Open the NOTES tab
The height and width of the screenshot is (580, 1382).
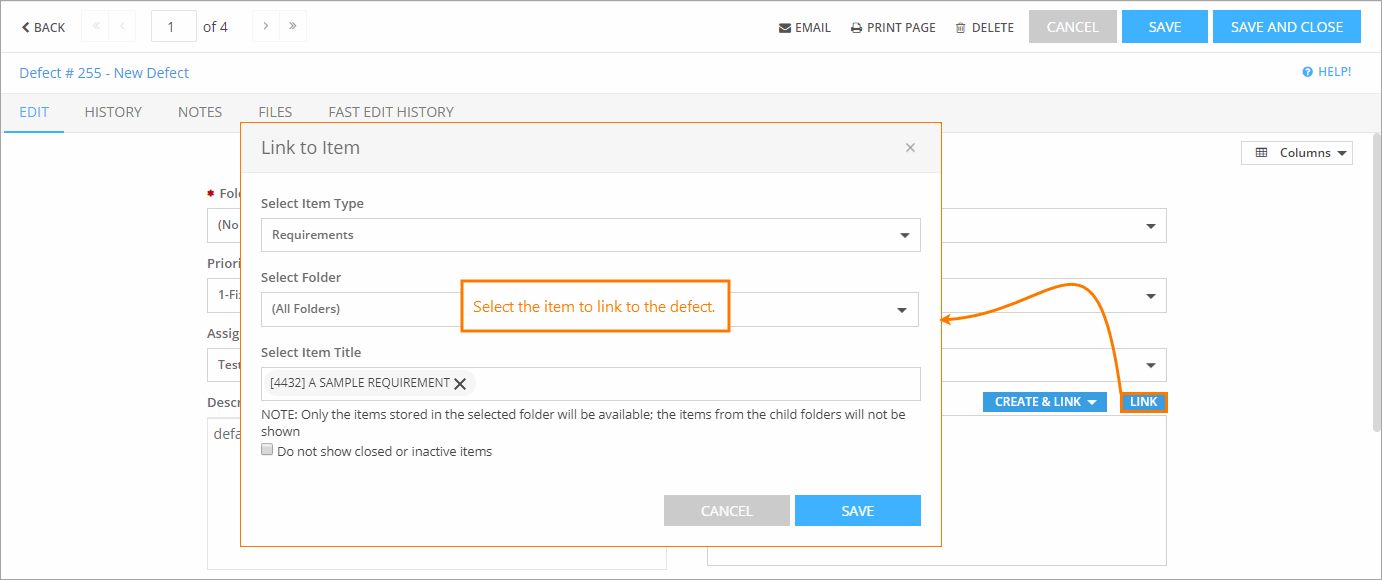coord(199,112)
